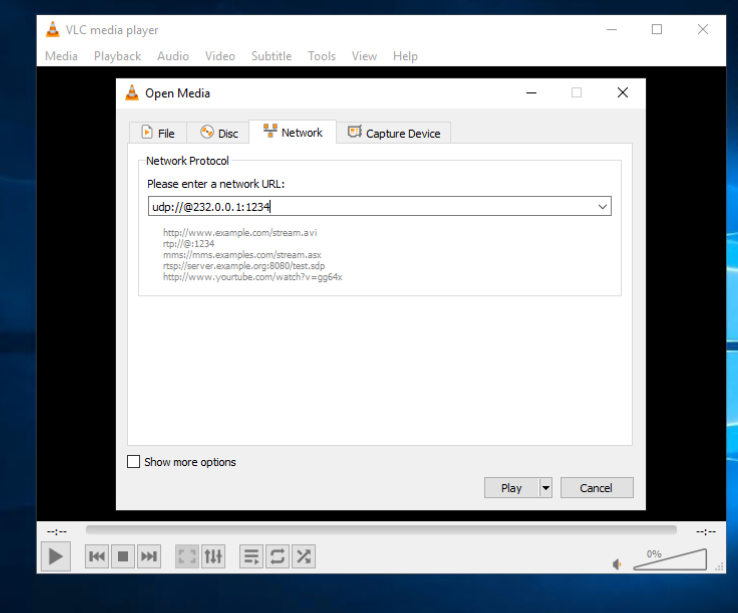This screenshot has height=613, width=738.
Task: Click the window resize grip in VLC corner
Action: [719, 567]
